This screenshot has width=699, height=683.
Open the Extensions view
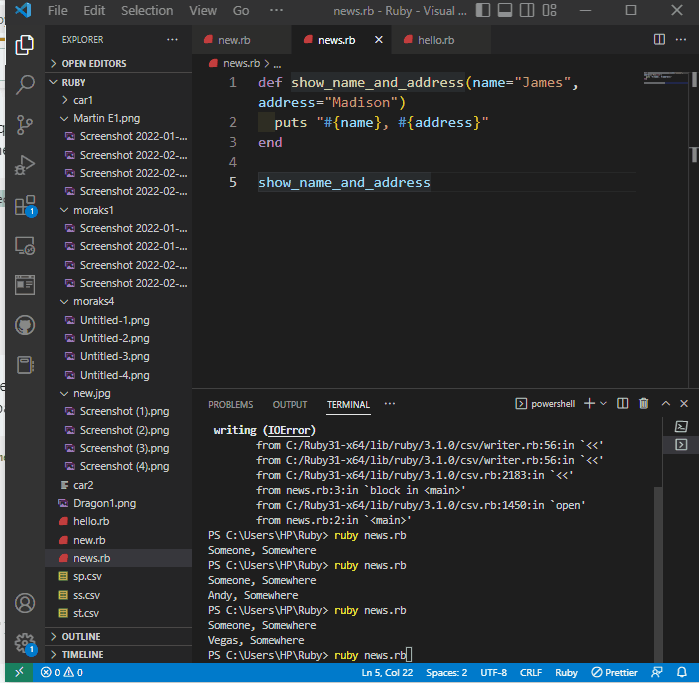tap(25, 206)
